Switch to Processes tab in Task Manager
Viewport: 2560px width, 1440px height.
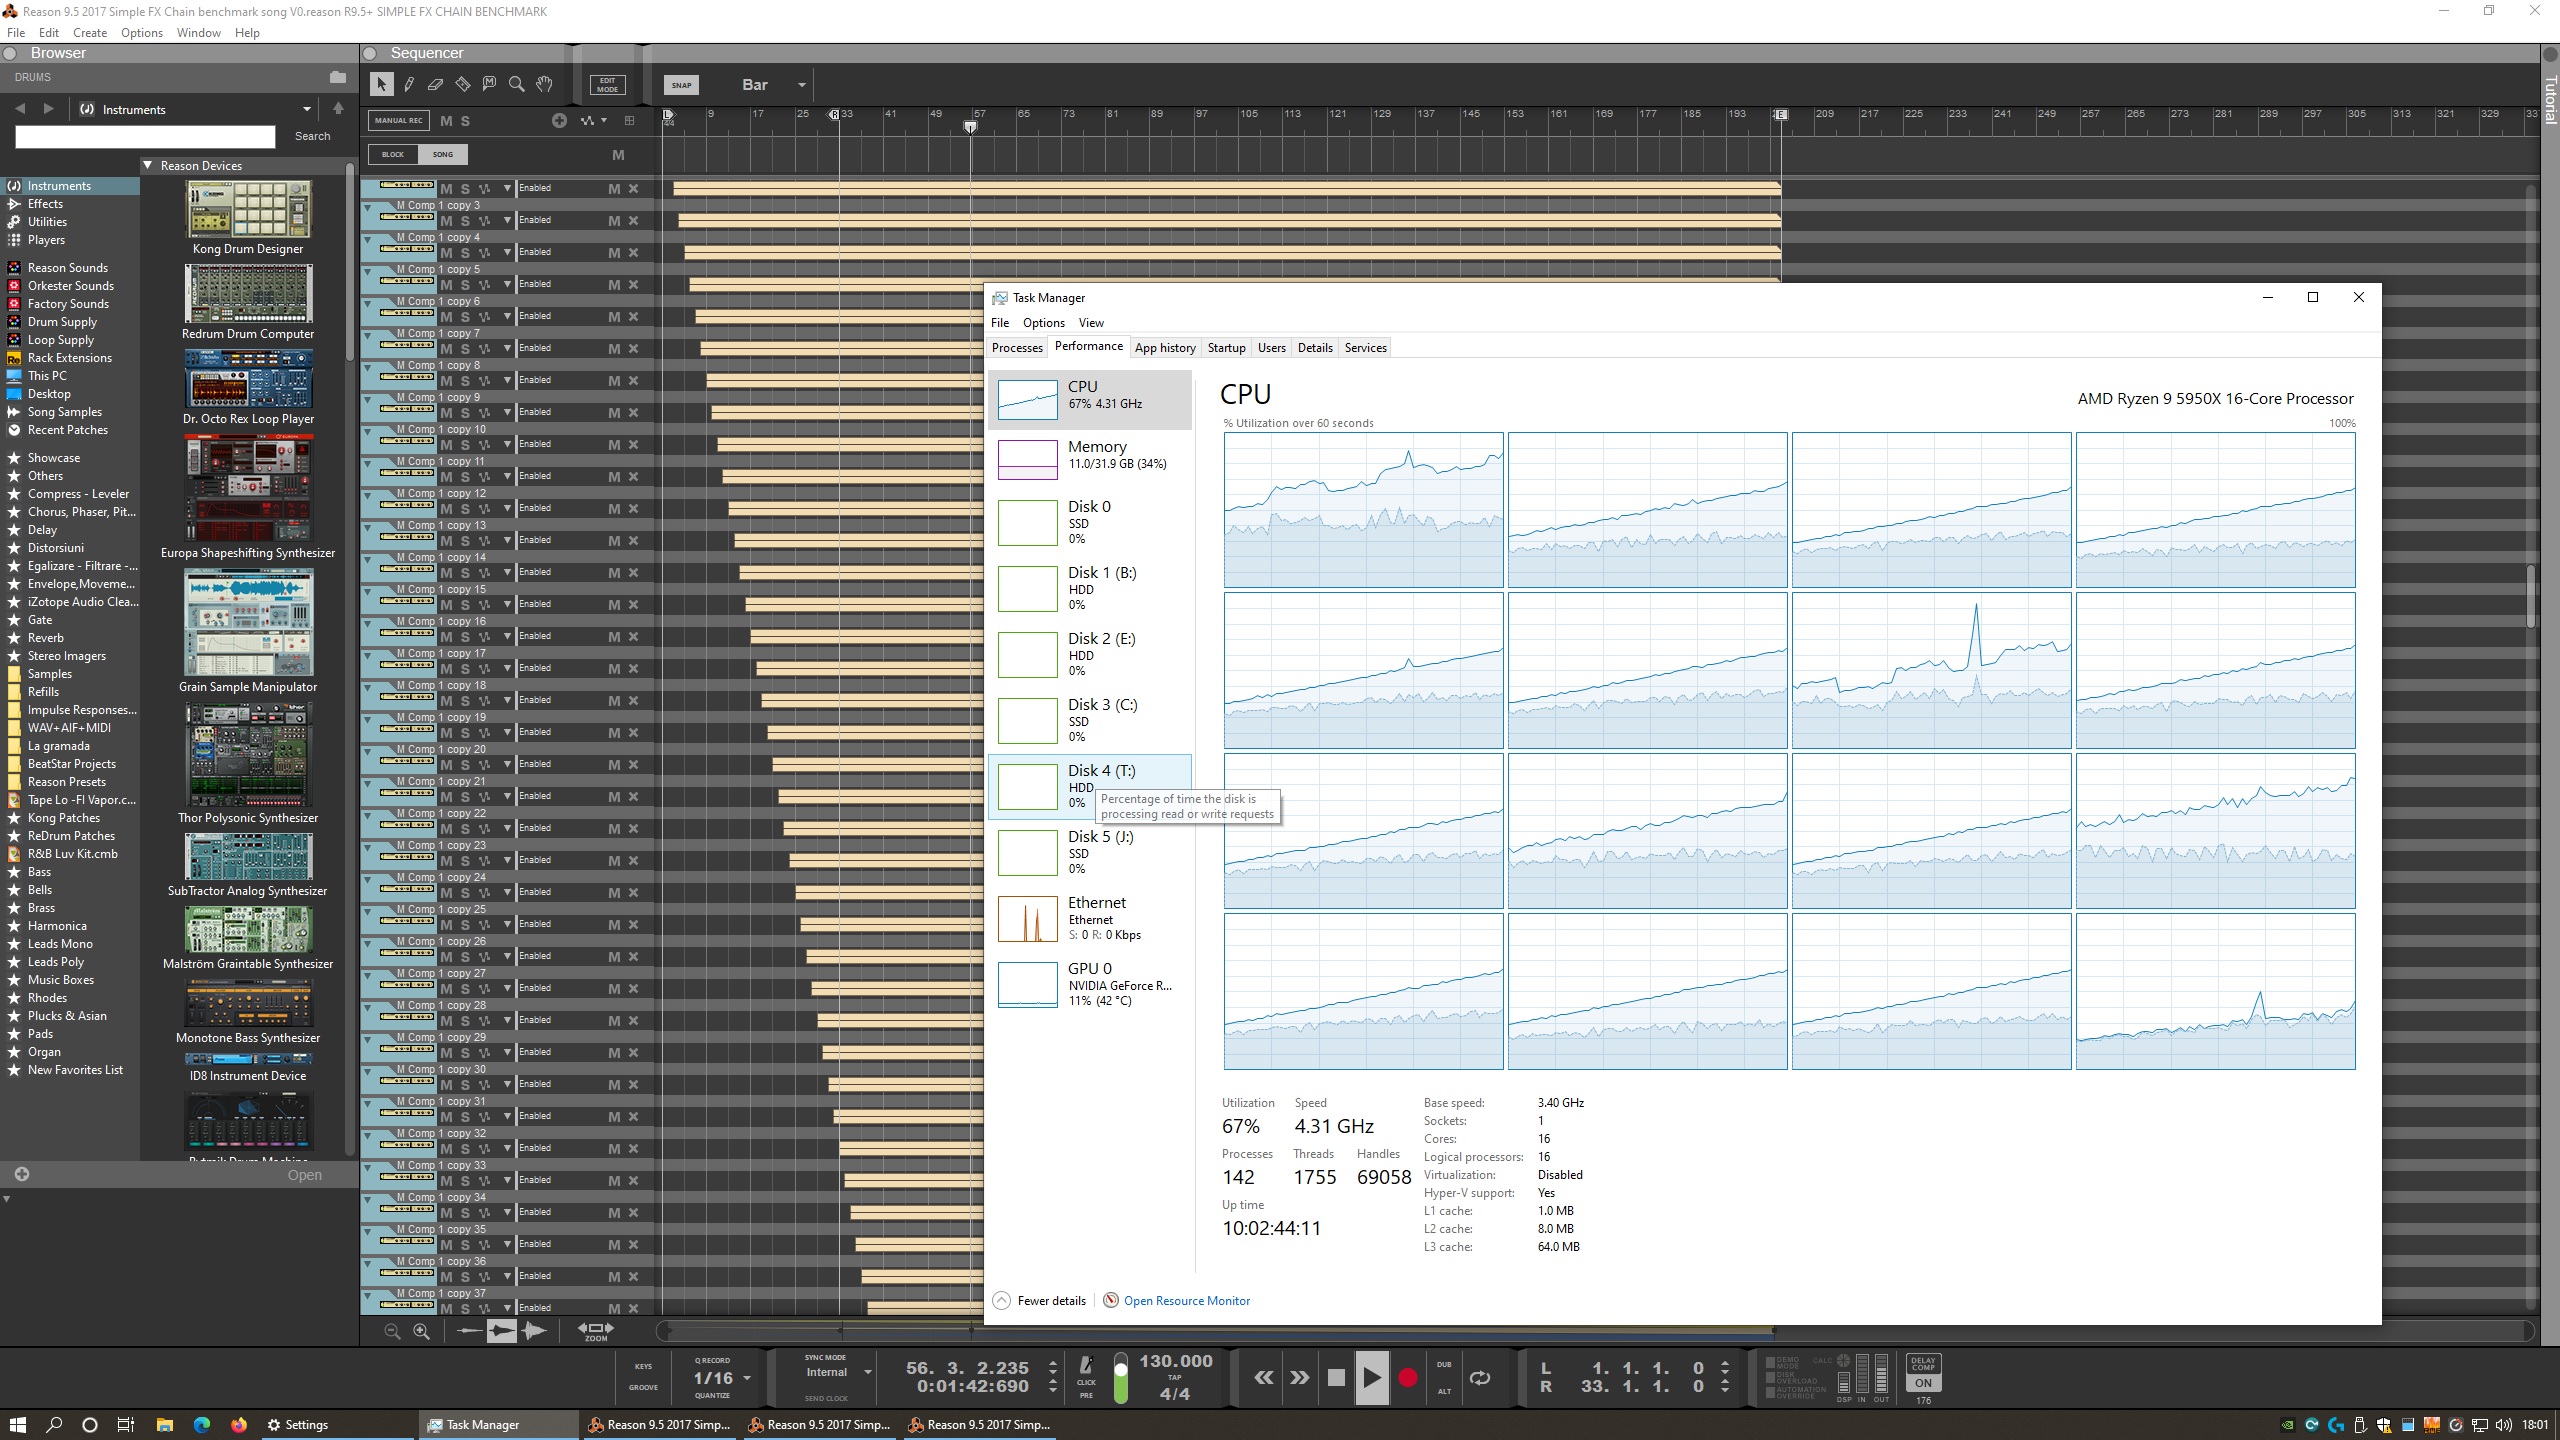pyautogui.click(x=1017, y=347)
